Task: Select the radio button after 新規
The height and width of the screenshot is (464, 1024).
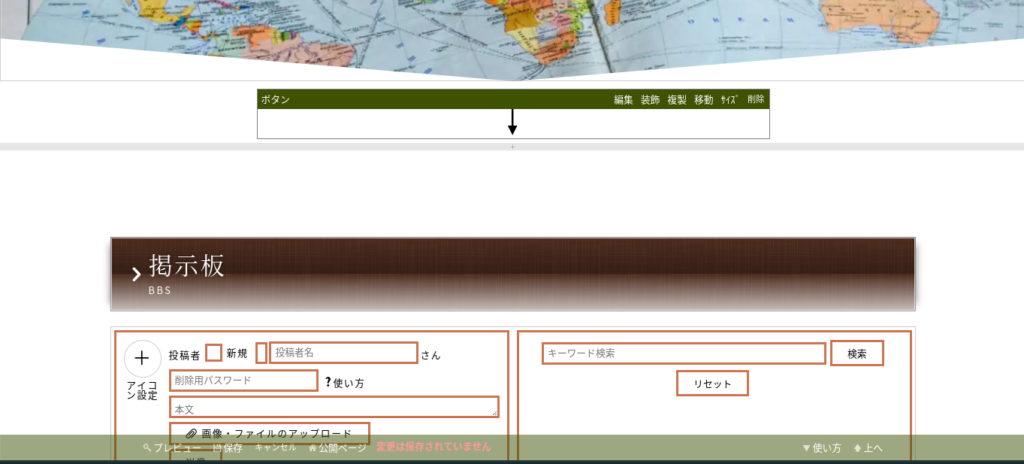Action: click(262, 353)
